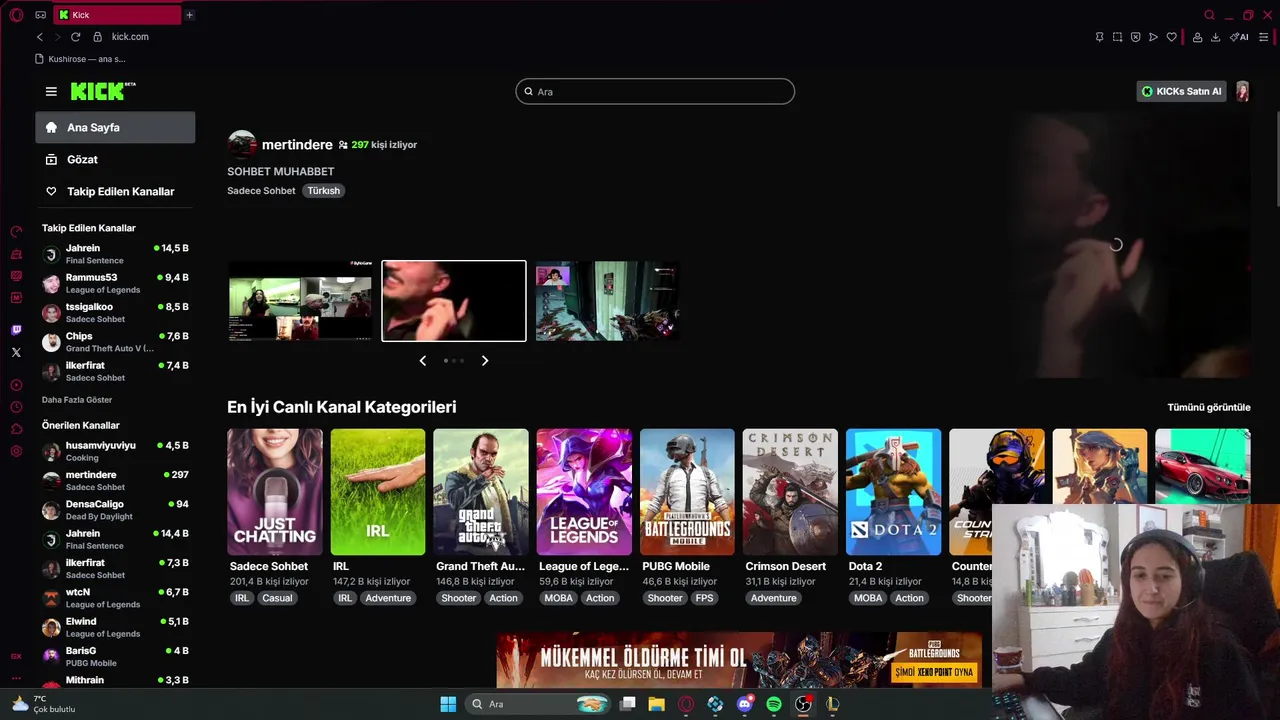Open Opera sidebar player icon

pos(16,385)
